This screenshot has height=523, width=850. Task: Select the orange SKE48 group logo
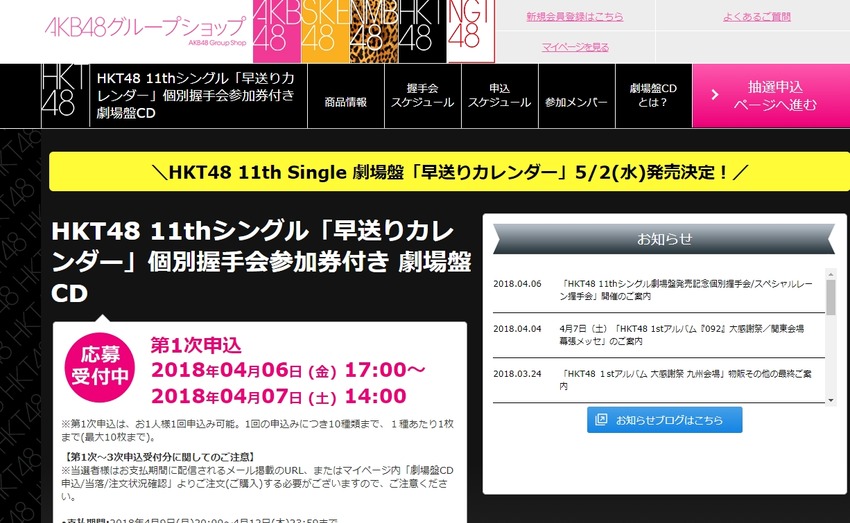(x=325, y=31)
